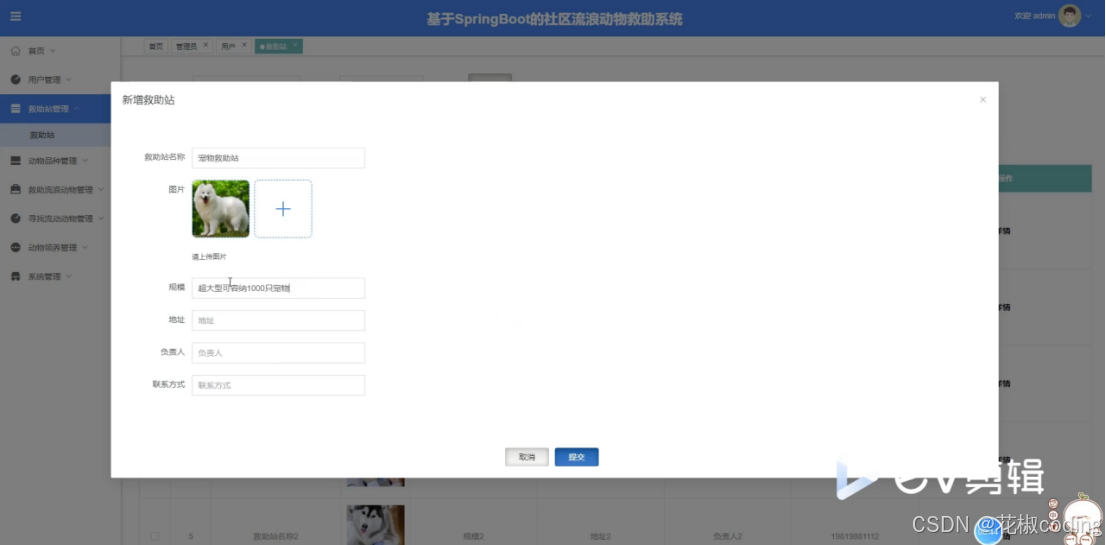The width and height of the screenshot is (1106, 545).
Task: Click the 欢迎 admin text
Action: coord(1034,16)
